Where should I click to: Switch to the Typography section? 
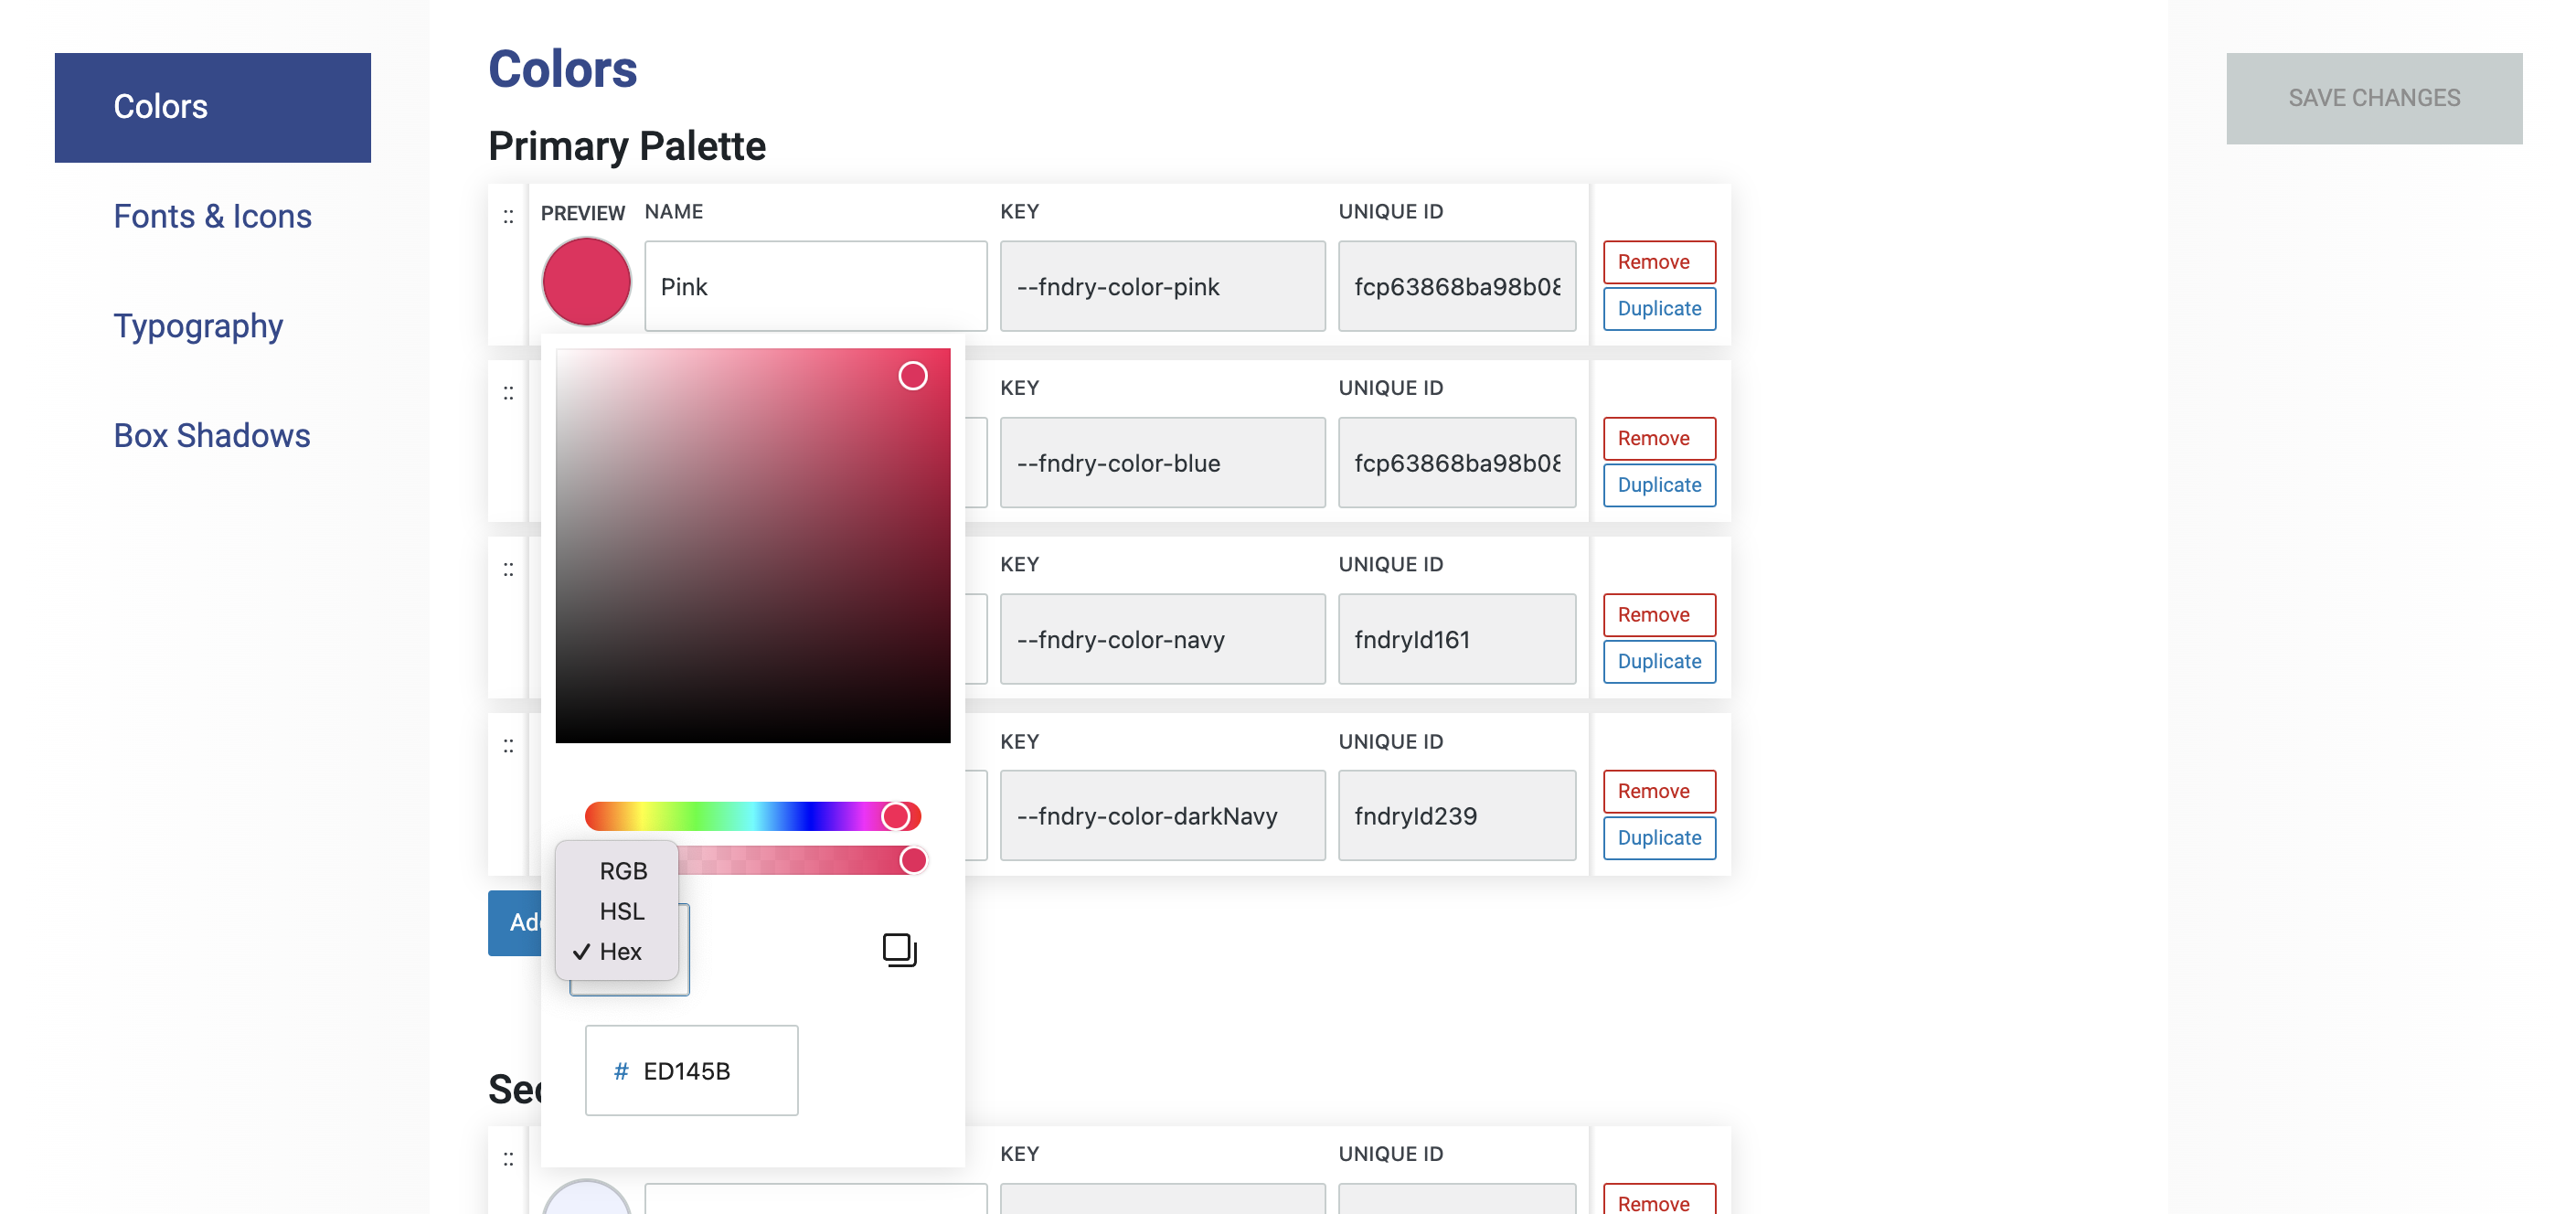[x=198, y=326]
